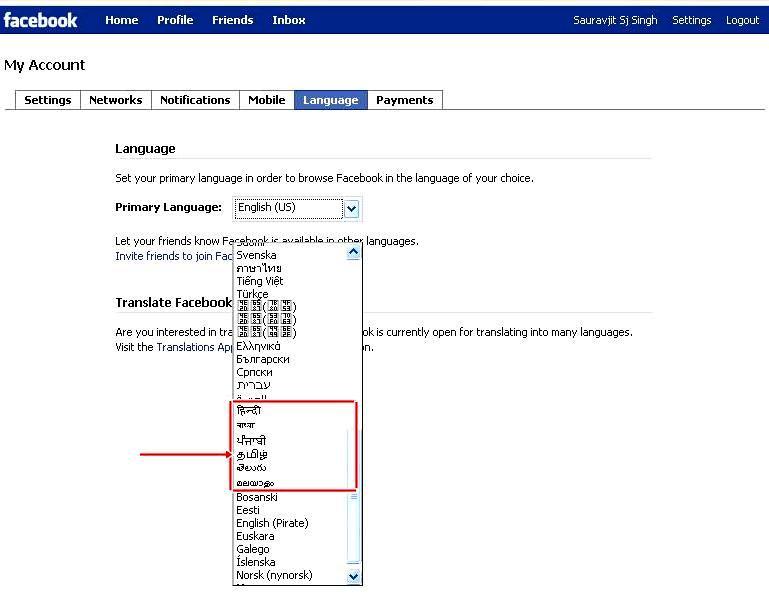The width and height of the screenshot is (769, 610).
Task: Click the language list scroll-up arrow
Action: [353, 252]
